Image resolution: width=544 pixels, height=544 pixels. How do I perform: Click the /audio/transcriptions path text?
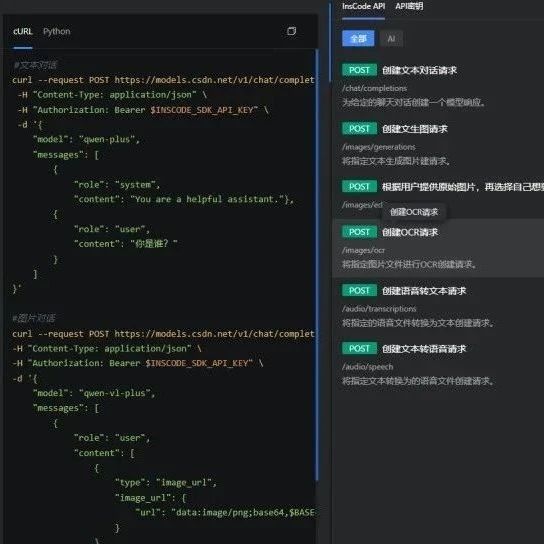(x=379, y=309)
